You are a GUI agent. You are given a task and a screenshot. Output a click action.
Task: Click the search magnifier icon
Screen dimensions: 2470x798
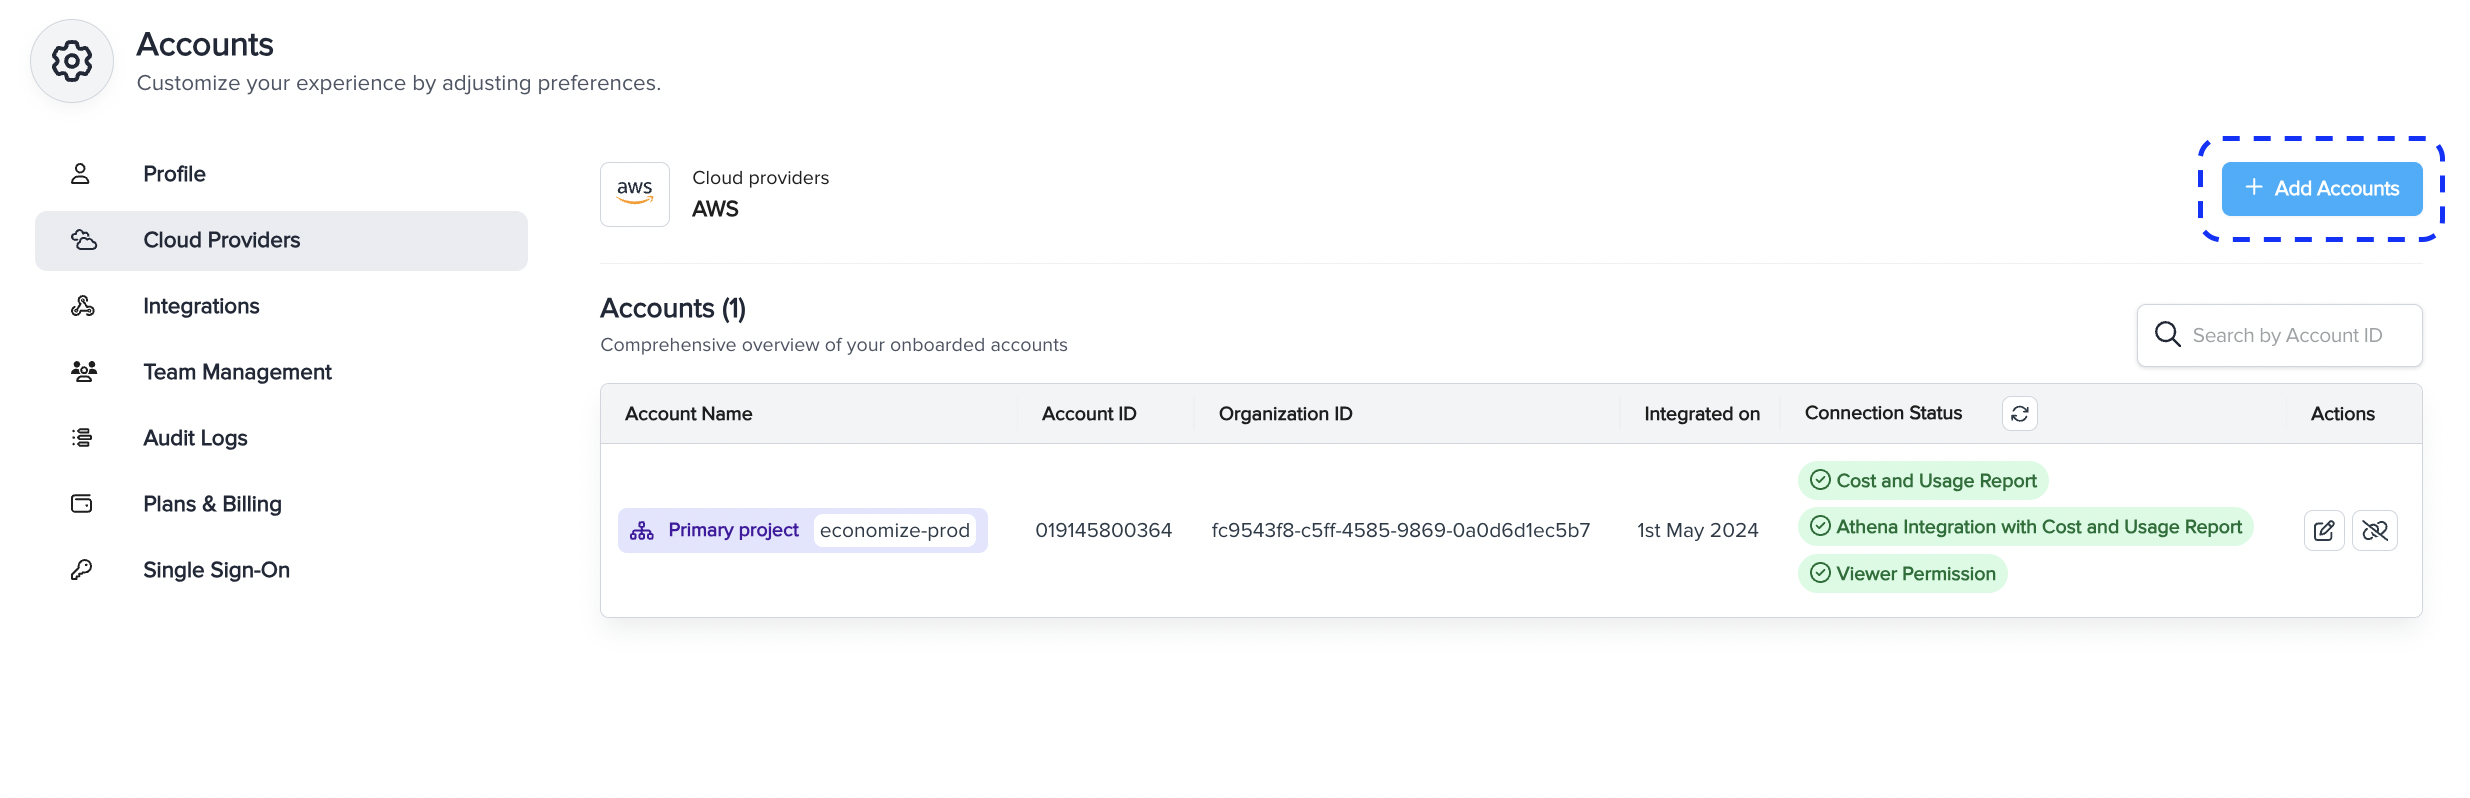(2167, 335)
